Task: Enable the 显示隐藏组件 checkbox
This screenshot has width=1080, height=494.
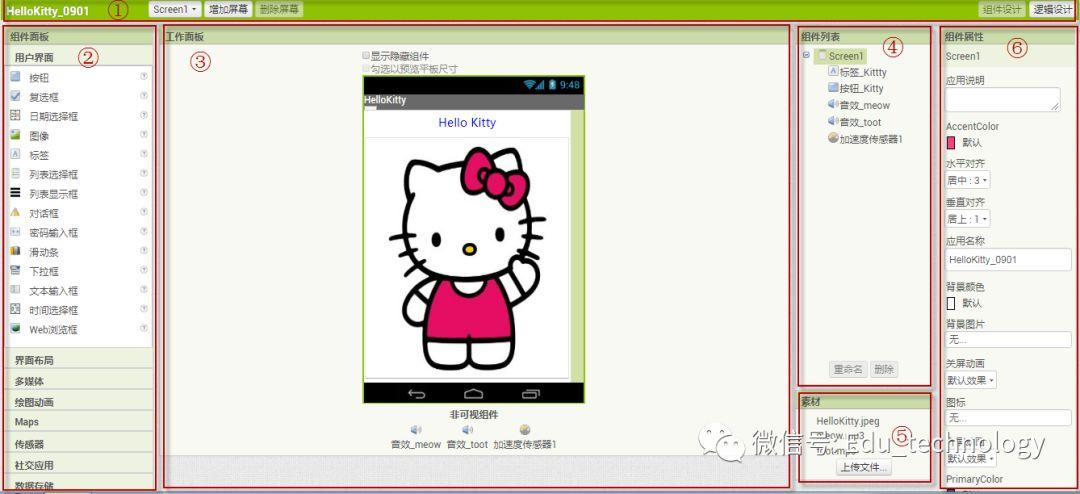Action: [x=366, y=56]
